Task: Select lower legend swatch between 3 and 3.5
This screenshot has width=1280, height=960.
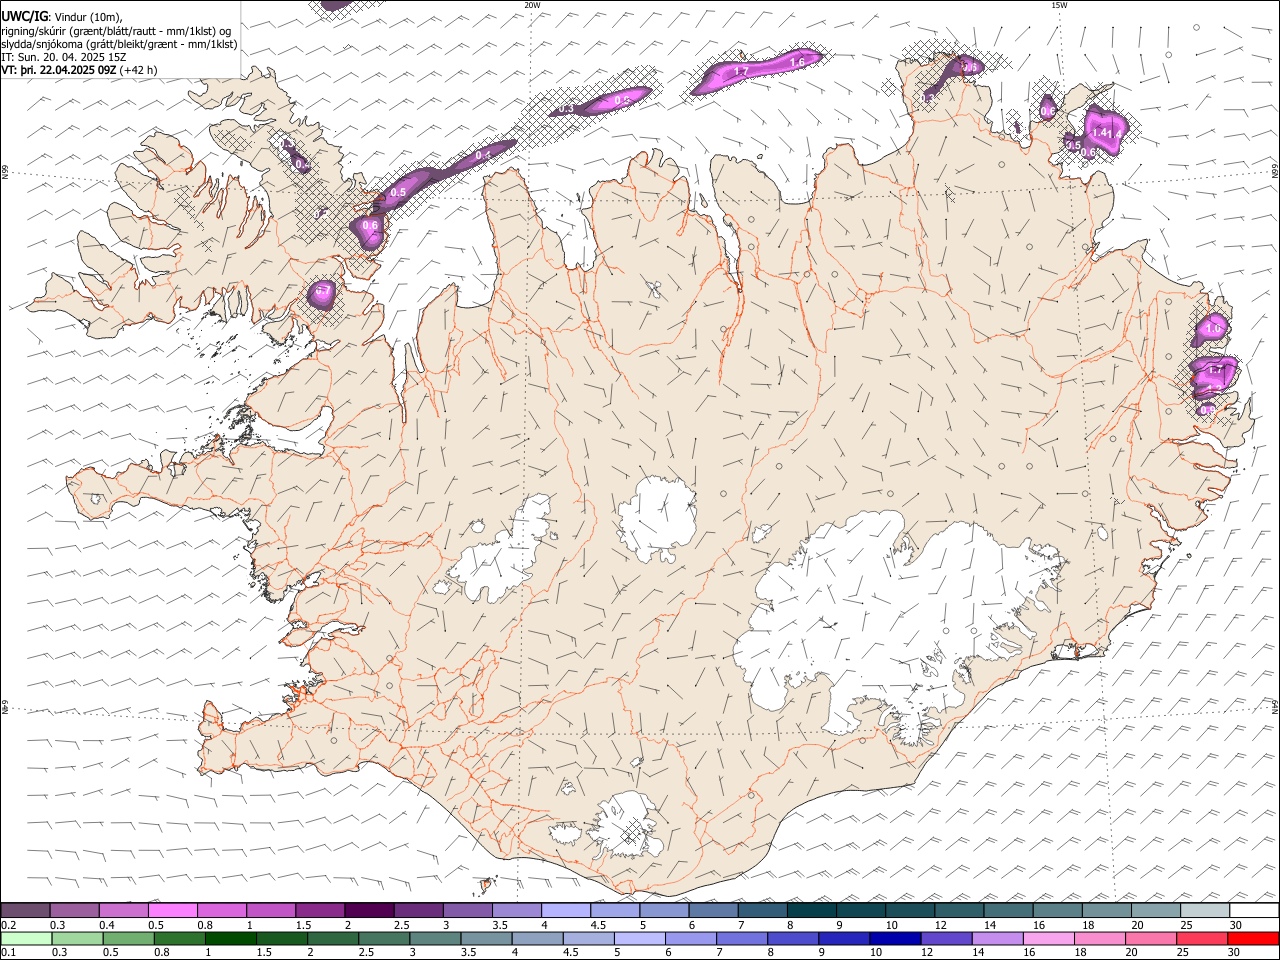Action: coord(434,938)
